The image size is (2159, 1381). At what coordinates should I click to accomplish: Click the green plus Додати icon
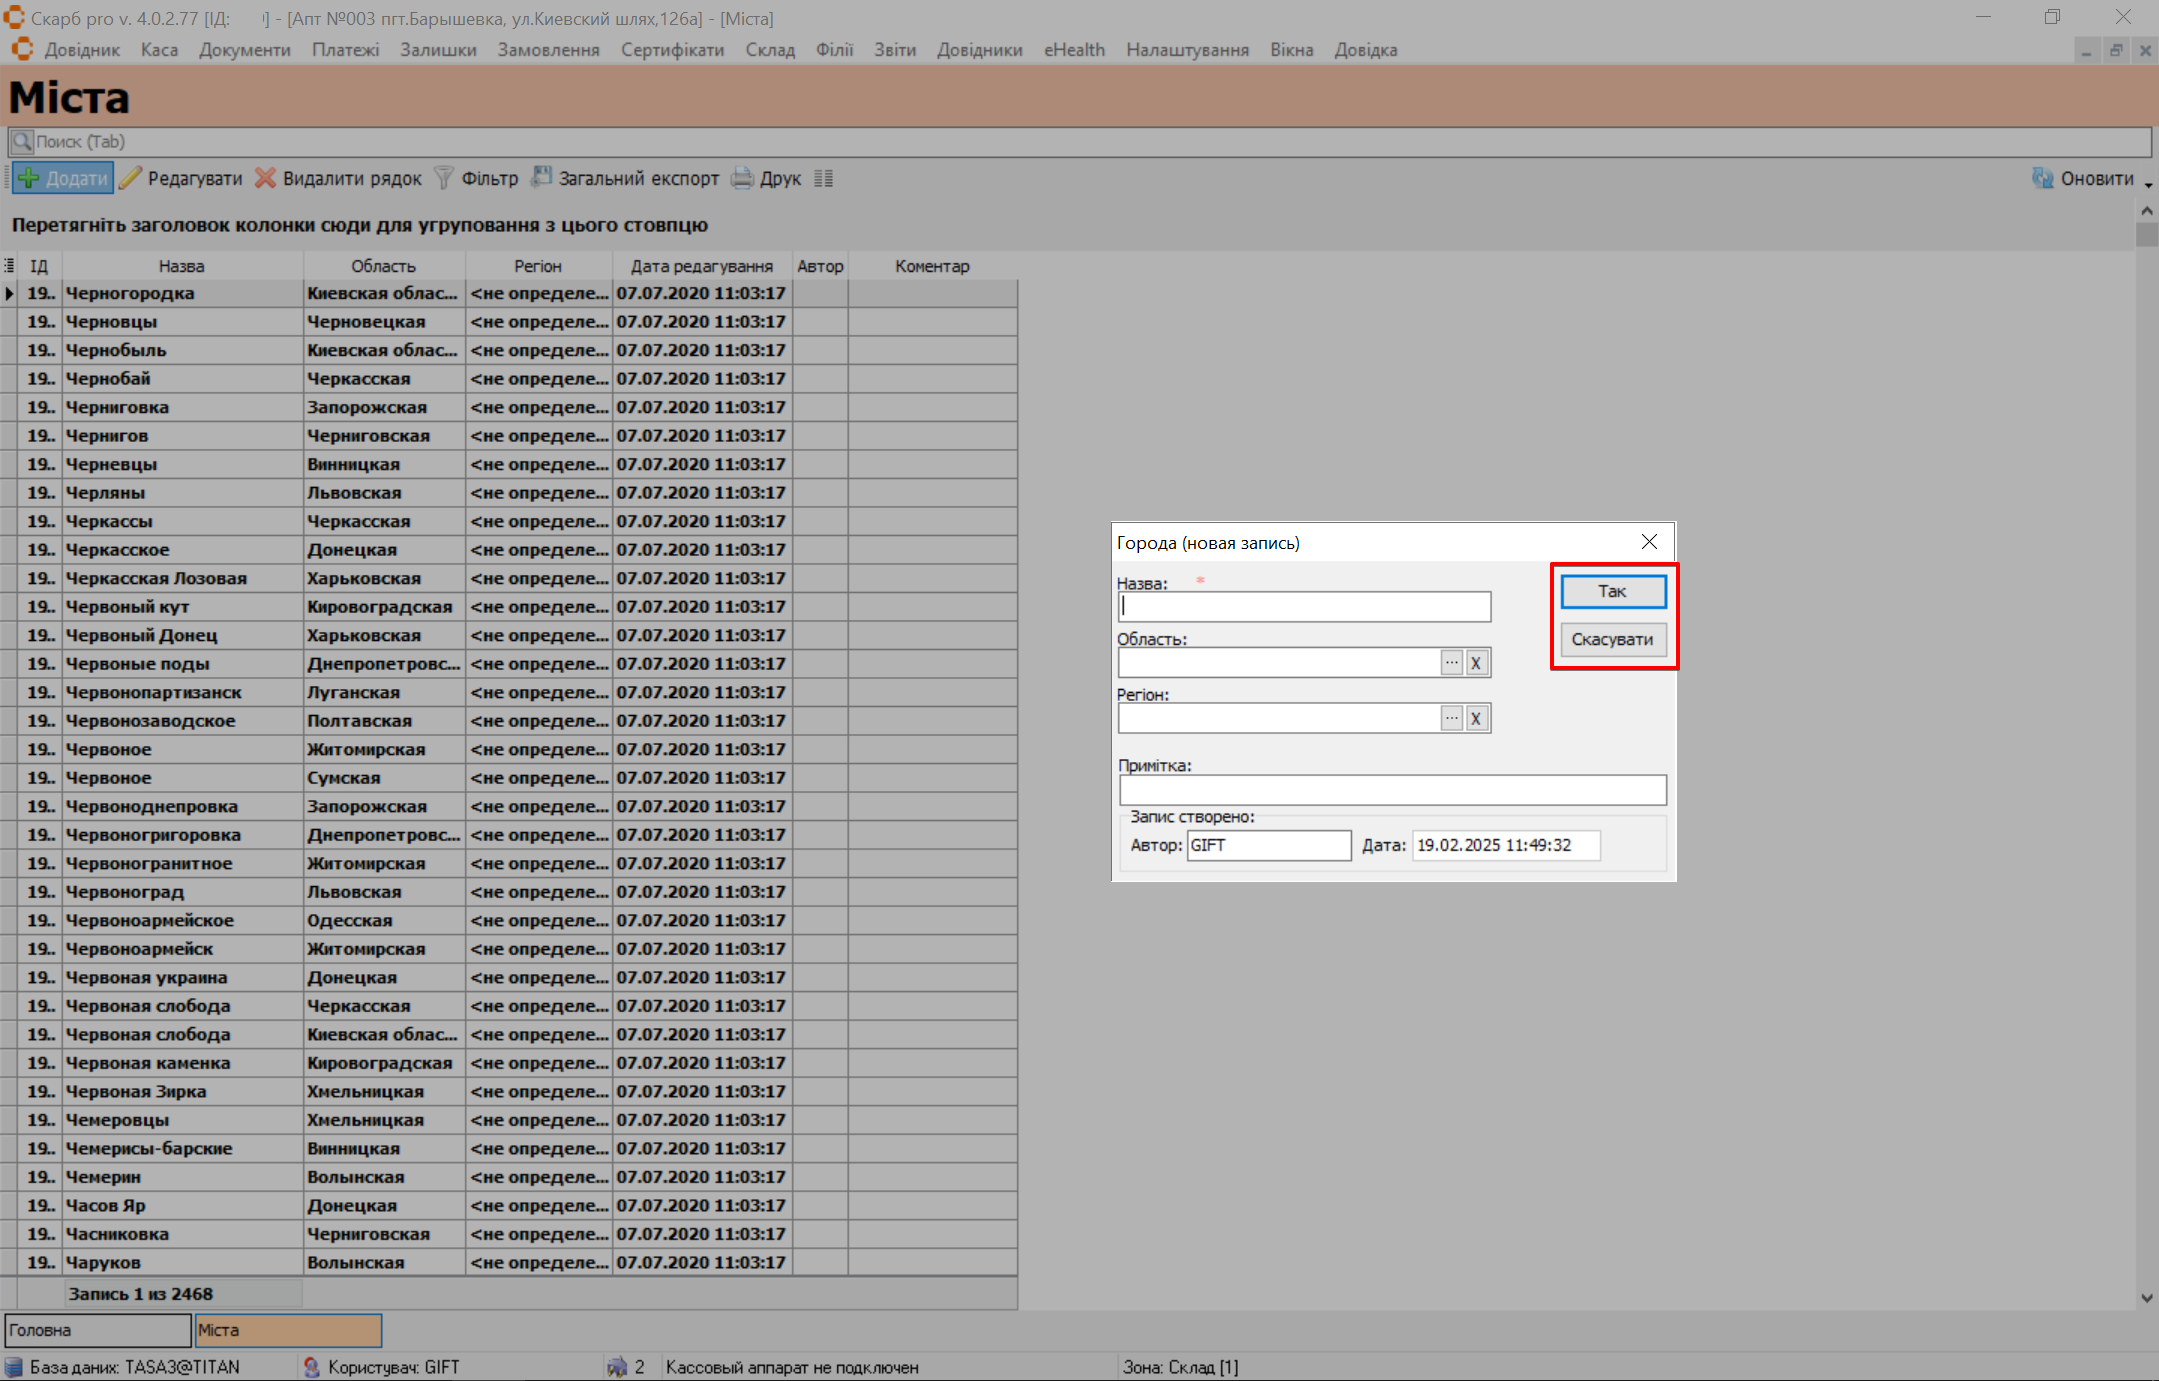coord(29,178)
